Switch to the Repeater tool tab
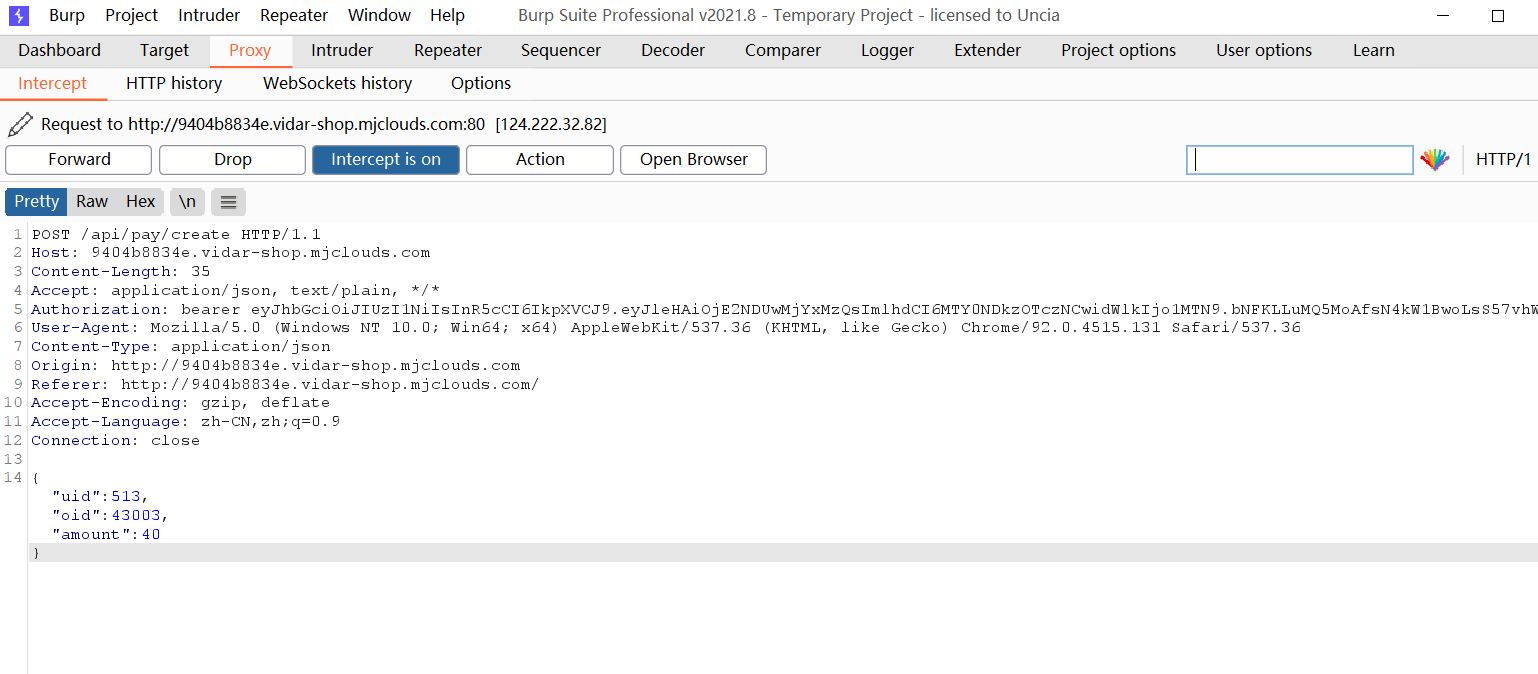The width and height of the screenshot is (1538, 674). (x=447, y=50)
